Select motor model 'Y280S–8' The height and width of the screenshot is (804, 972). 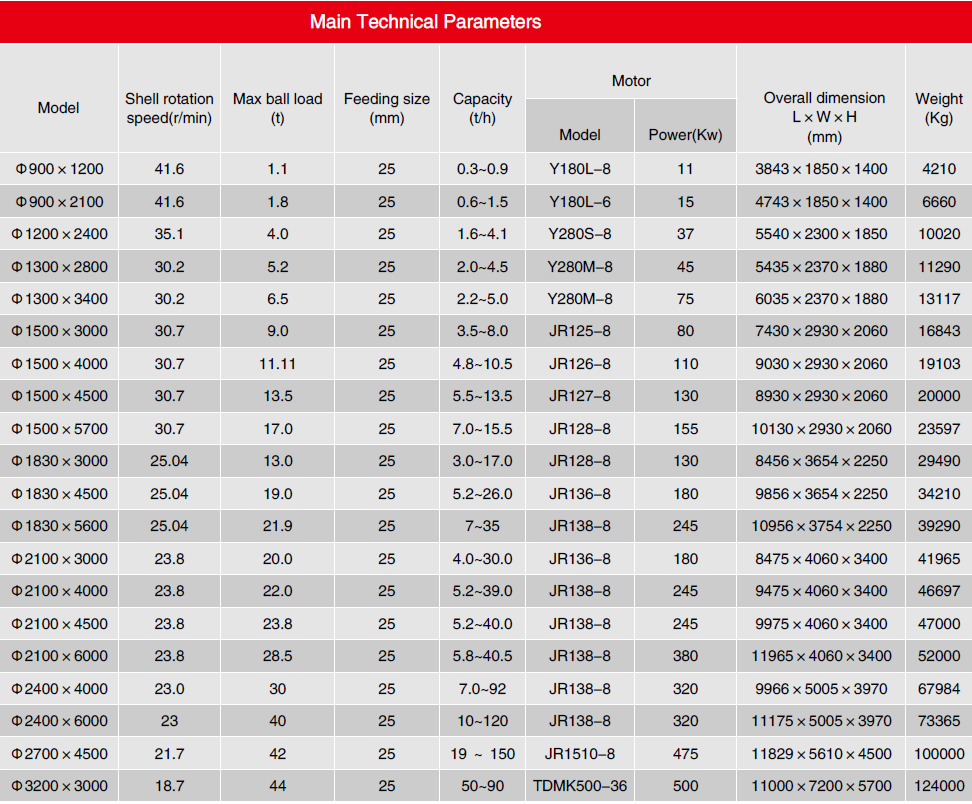[x=580, y=234]
